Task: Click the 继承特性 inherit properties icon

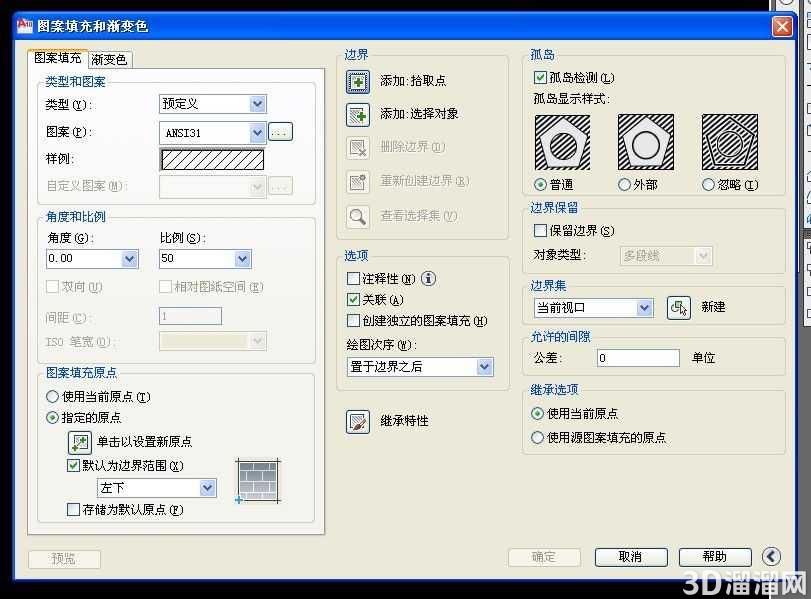Action: coord(358,422)
